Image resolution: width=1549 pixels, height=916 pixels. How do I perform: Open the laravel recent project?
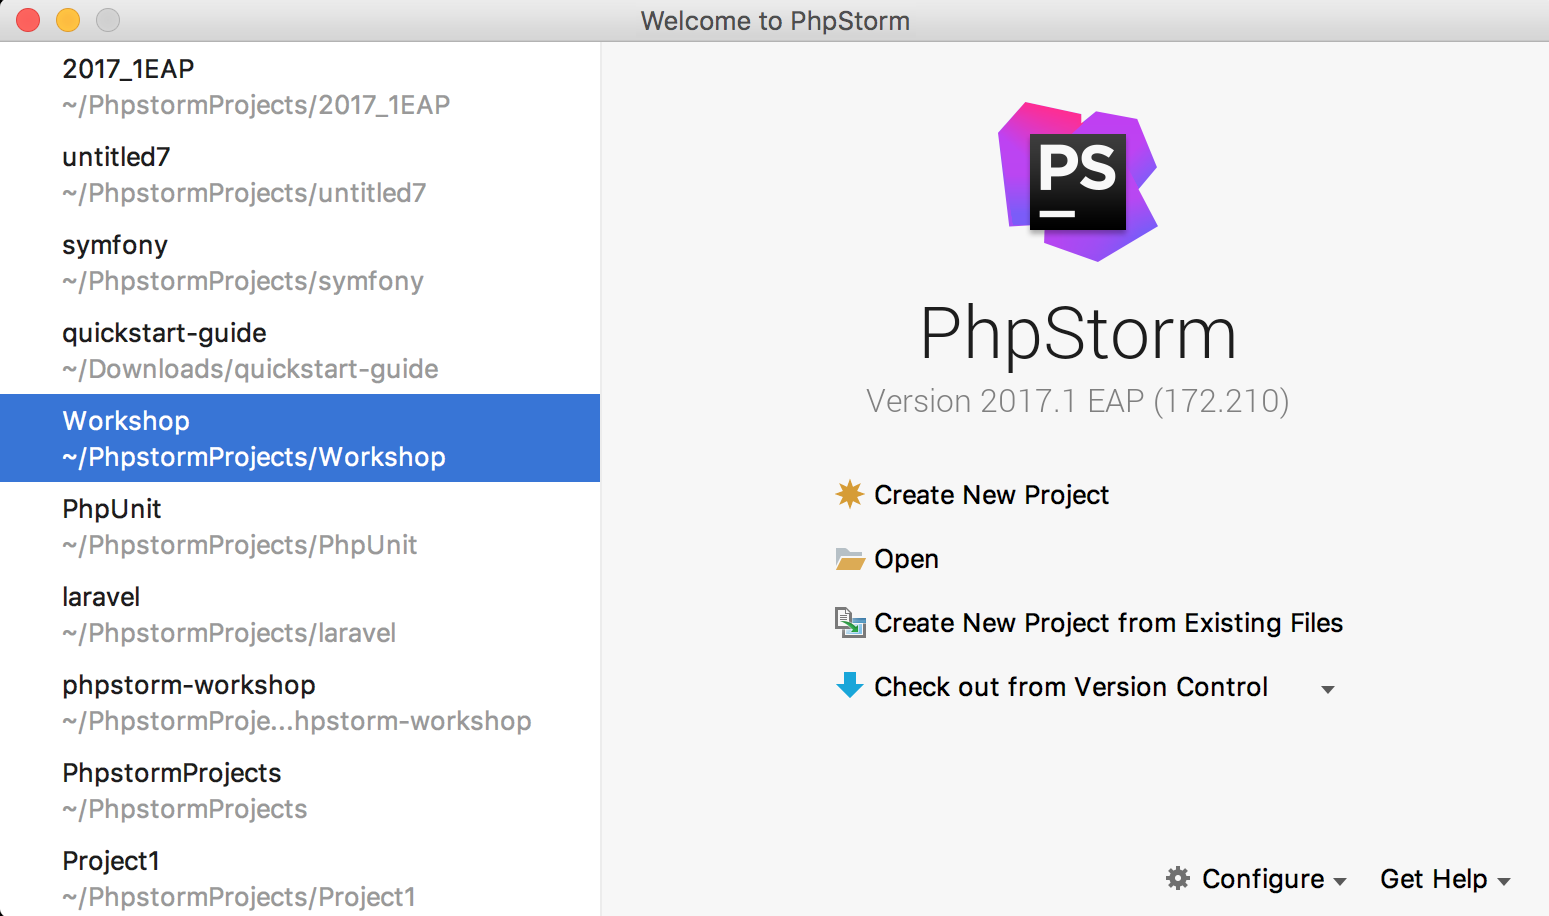229,614
